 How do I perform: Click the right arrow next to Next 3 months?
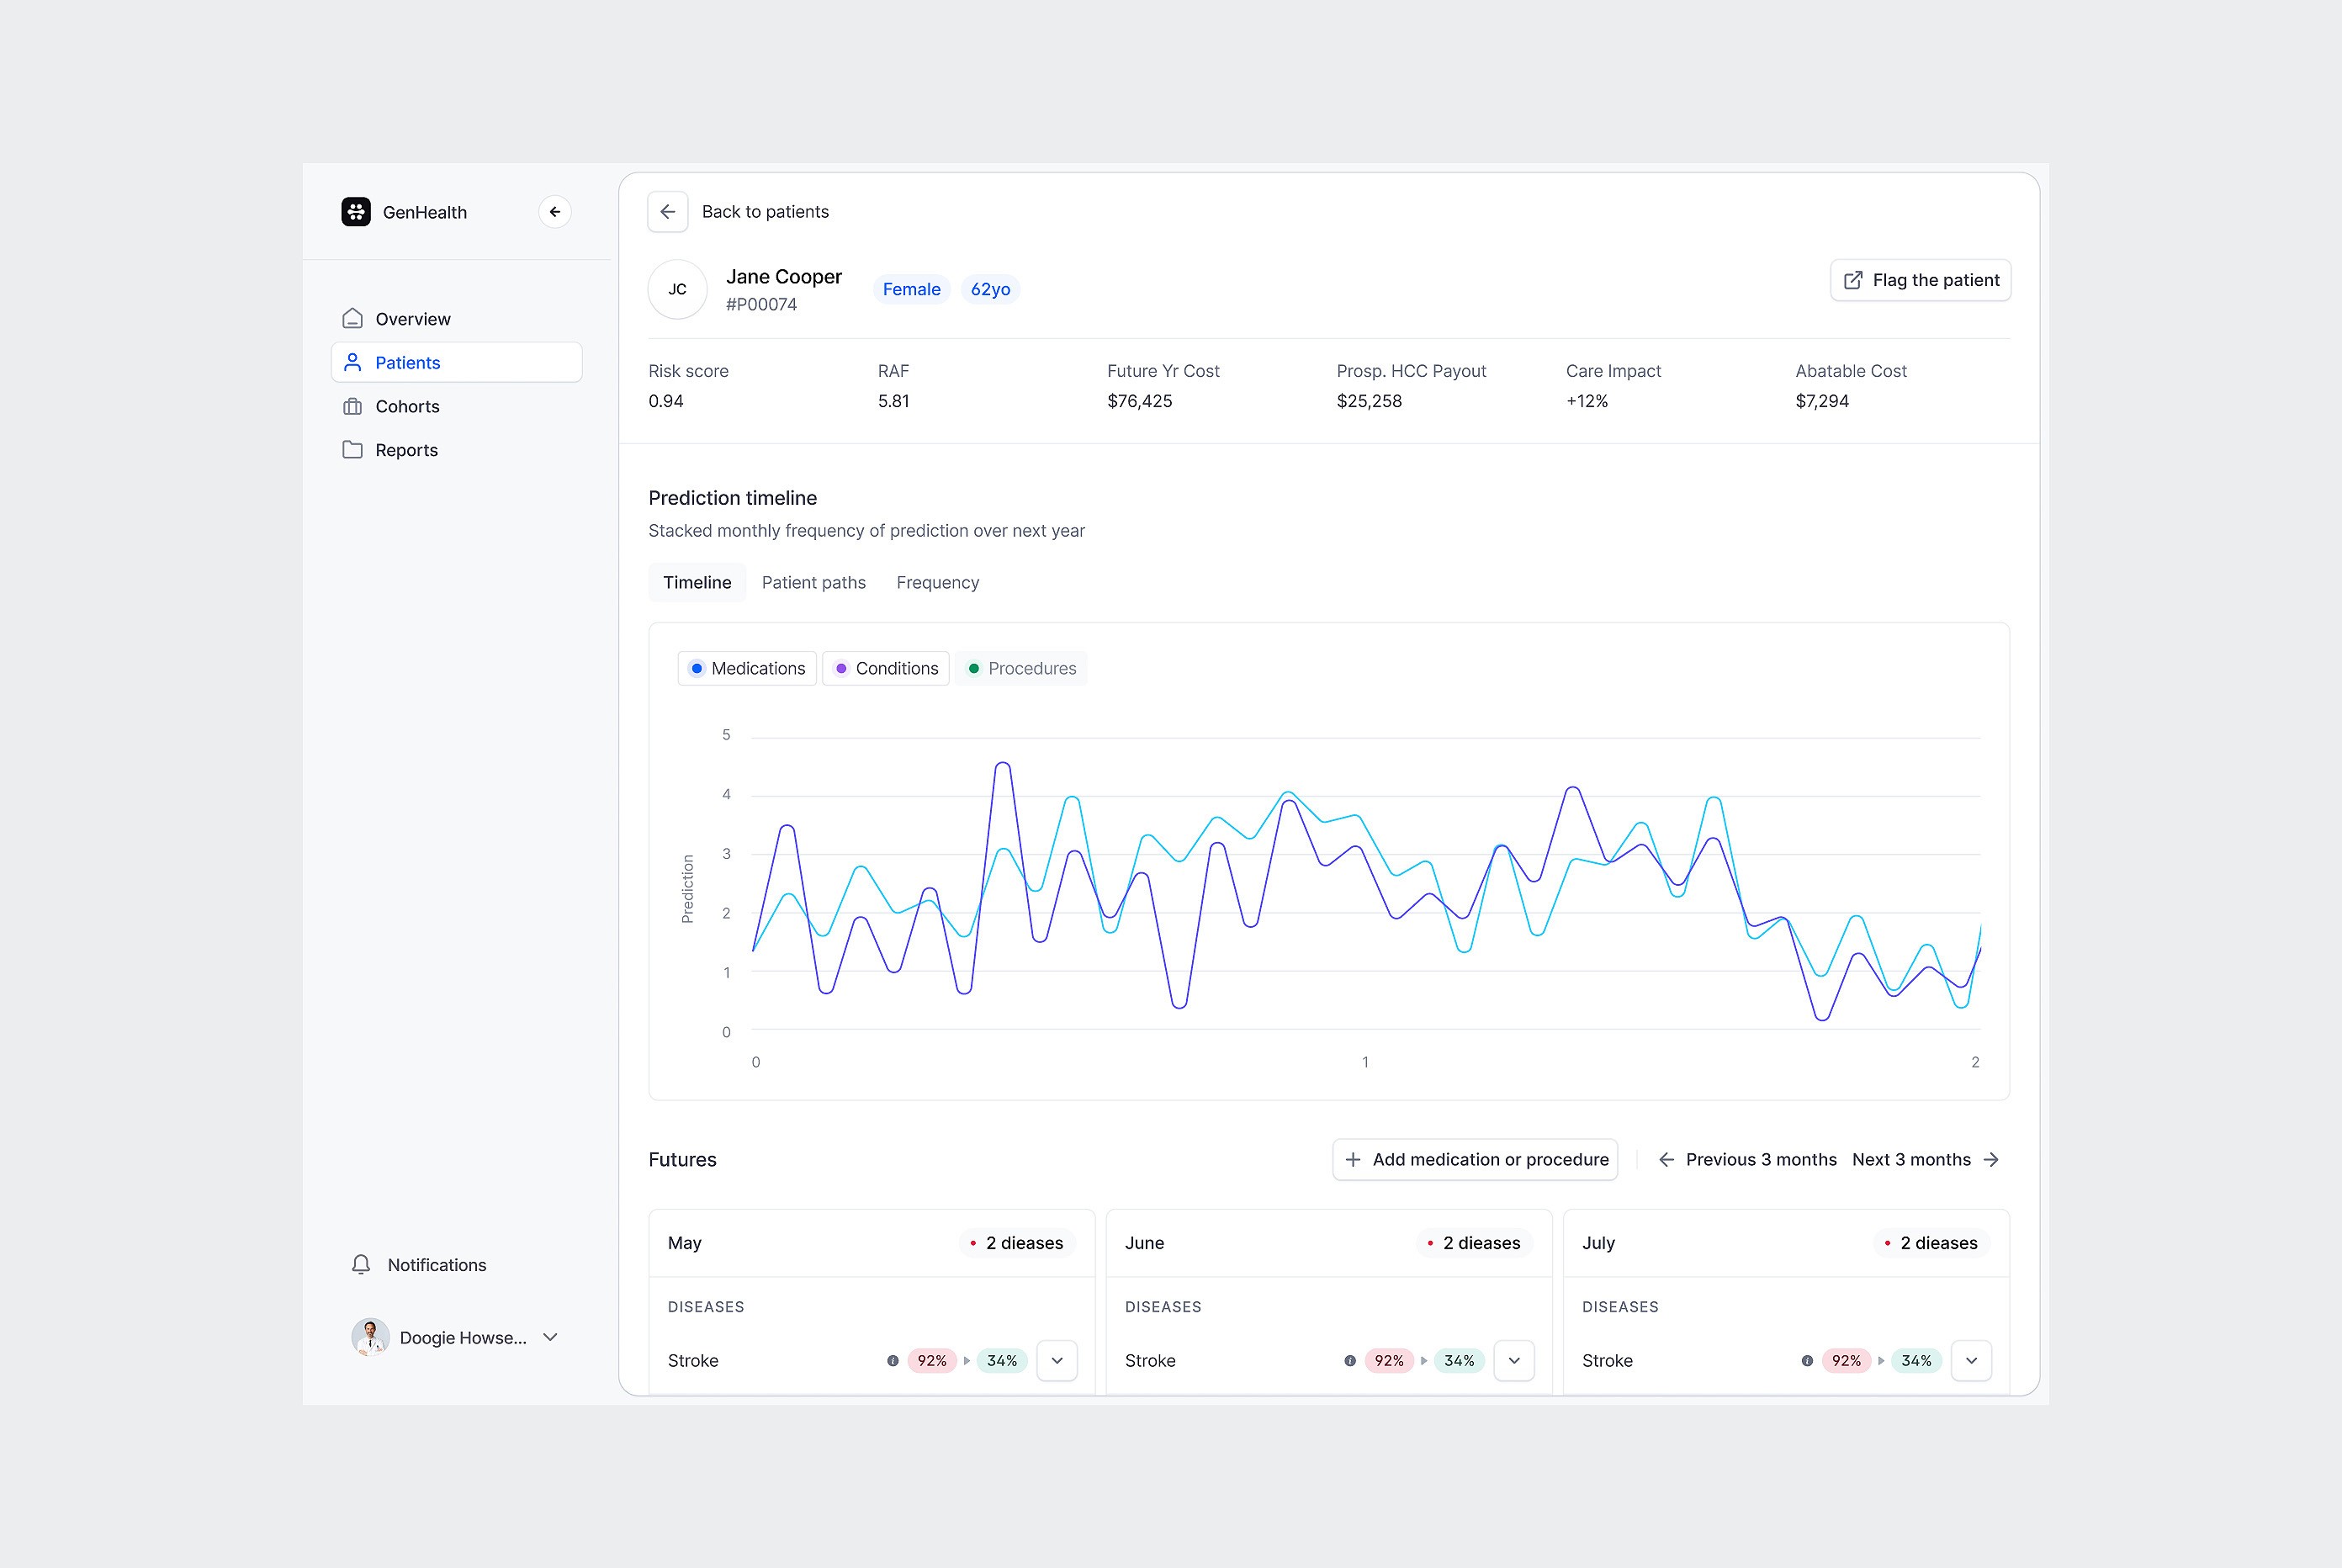coord(1991,1159)
